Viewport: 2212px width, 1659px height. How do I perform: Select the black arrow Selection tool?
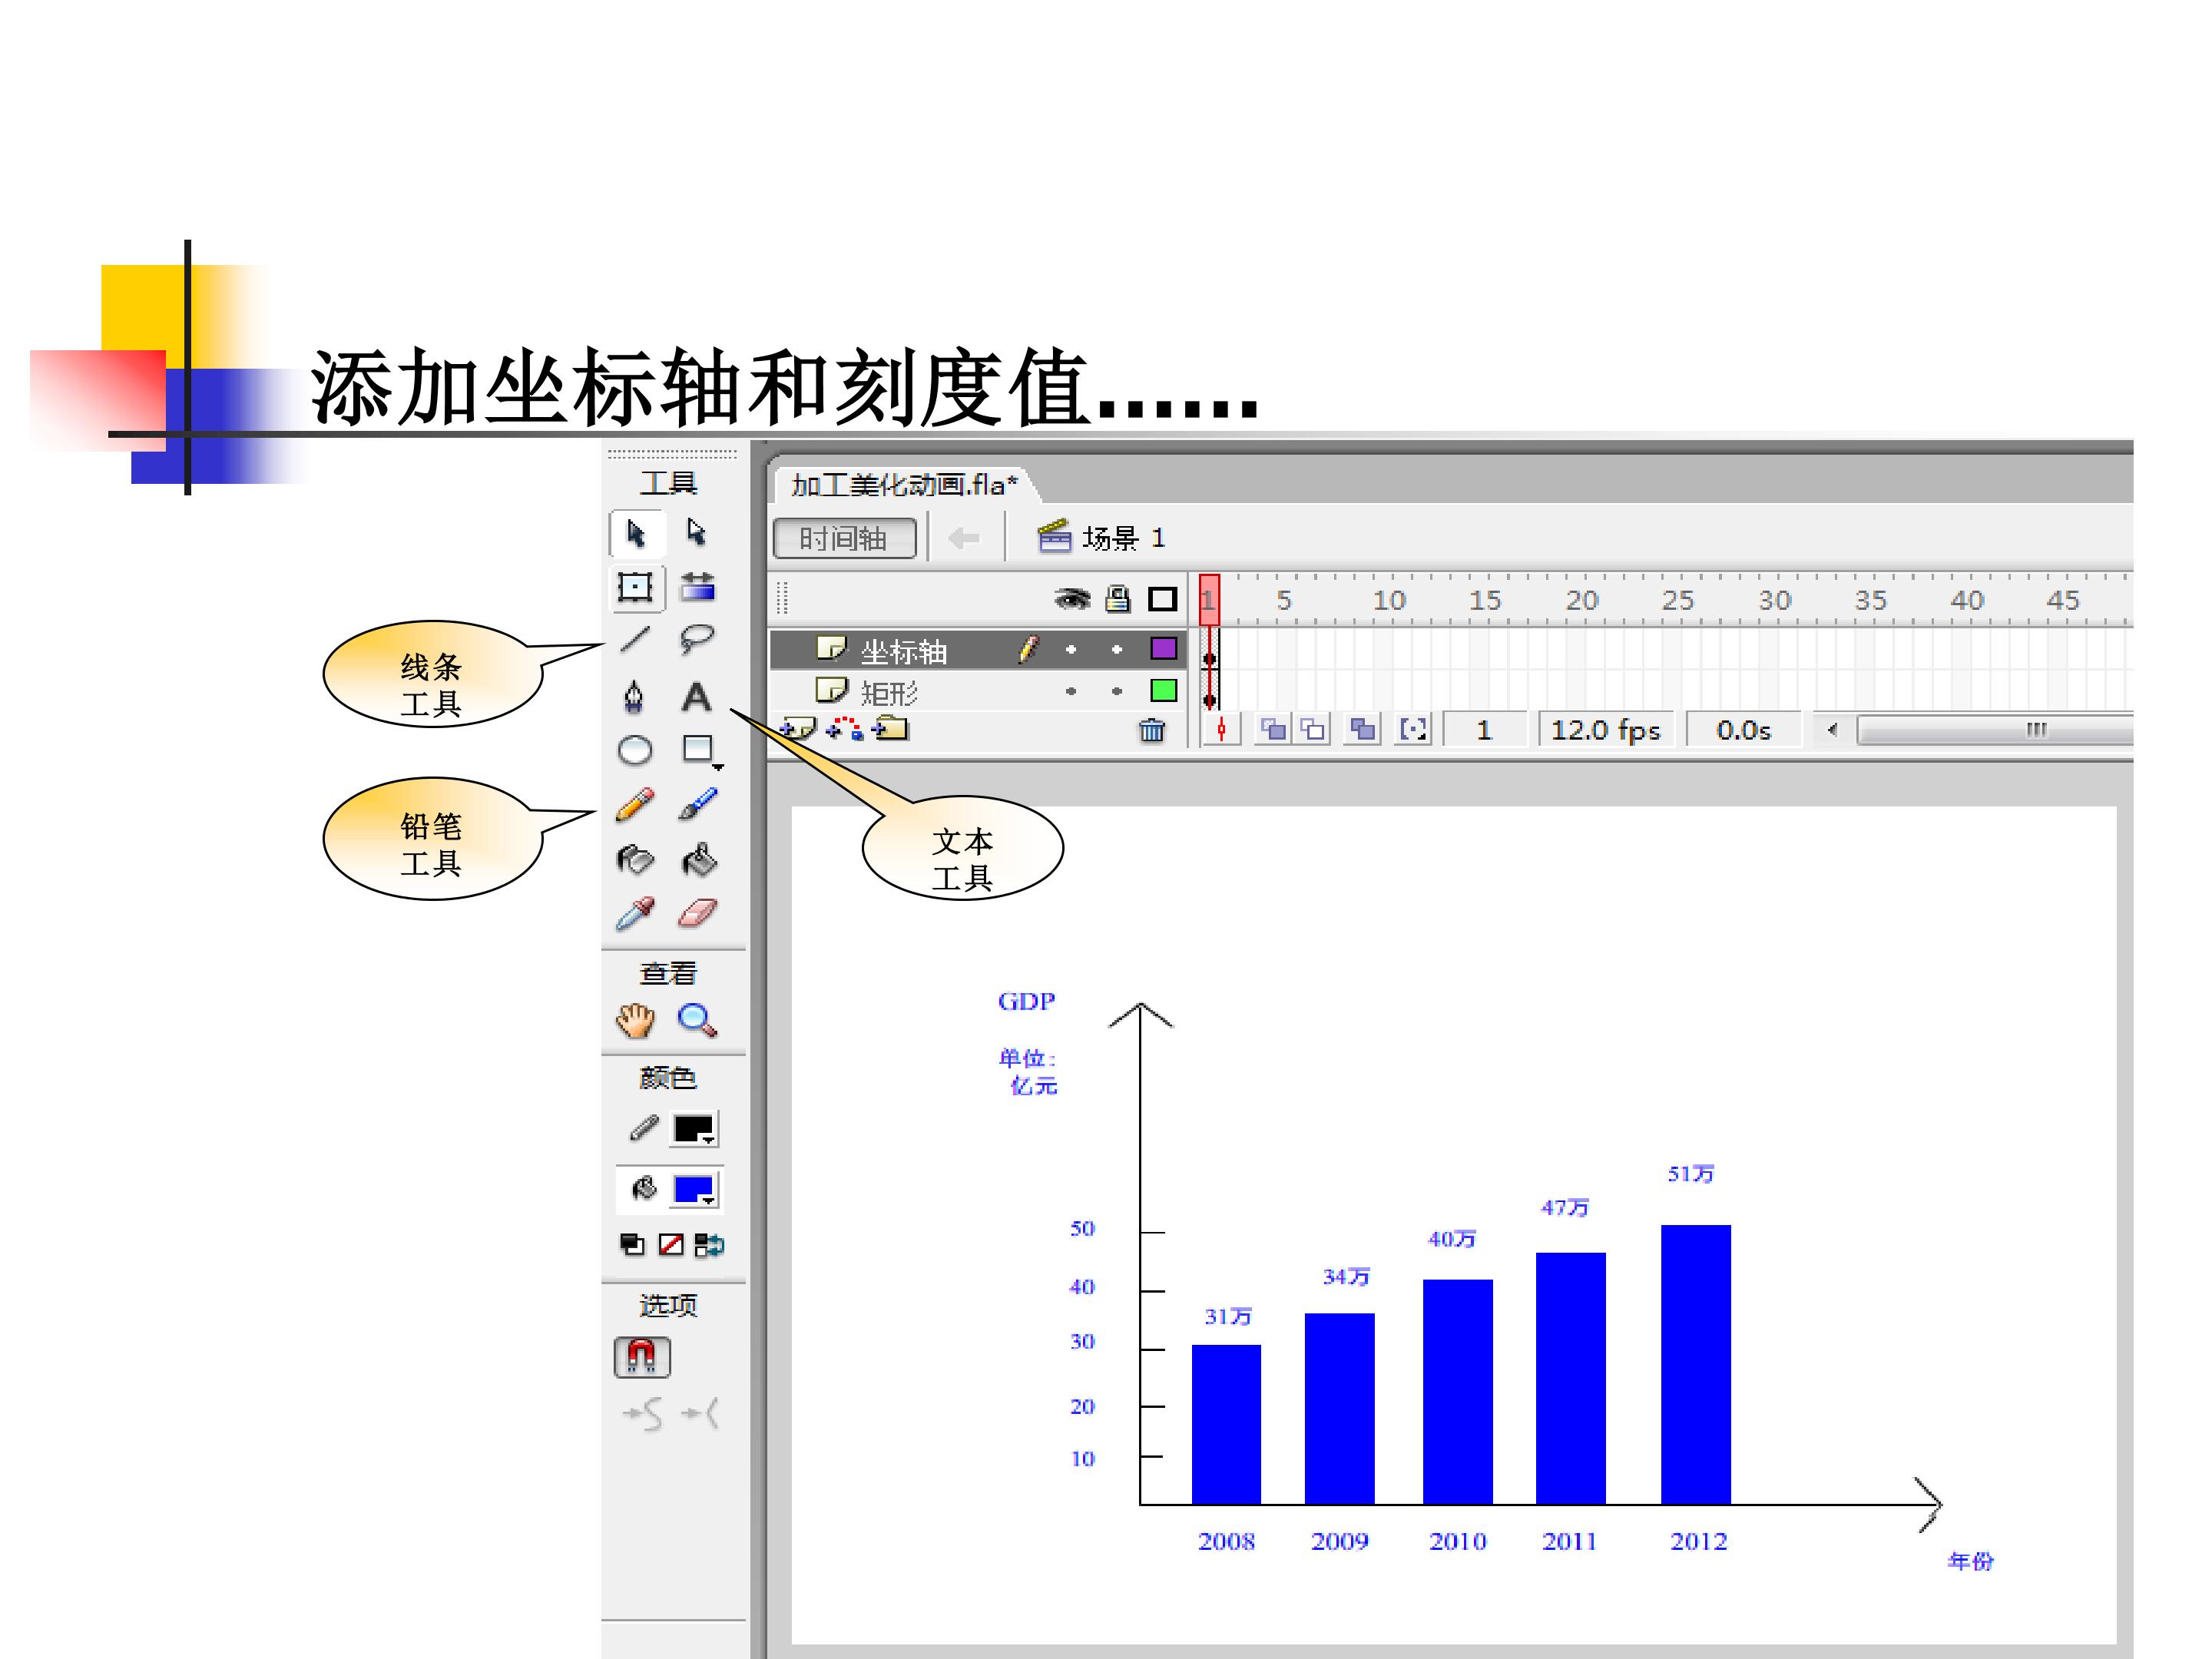[x=636, y=533]
